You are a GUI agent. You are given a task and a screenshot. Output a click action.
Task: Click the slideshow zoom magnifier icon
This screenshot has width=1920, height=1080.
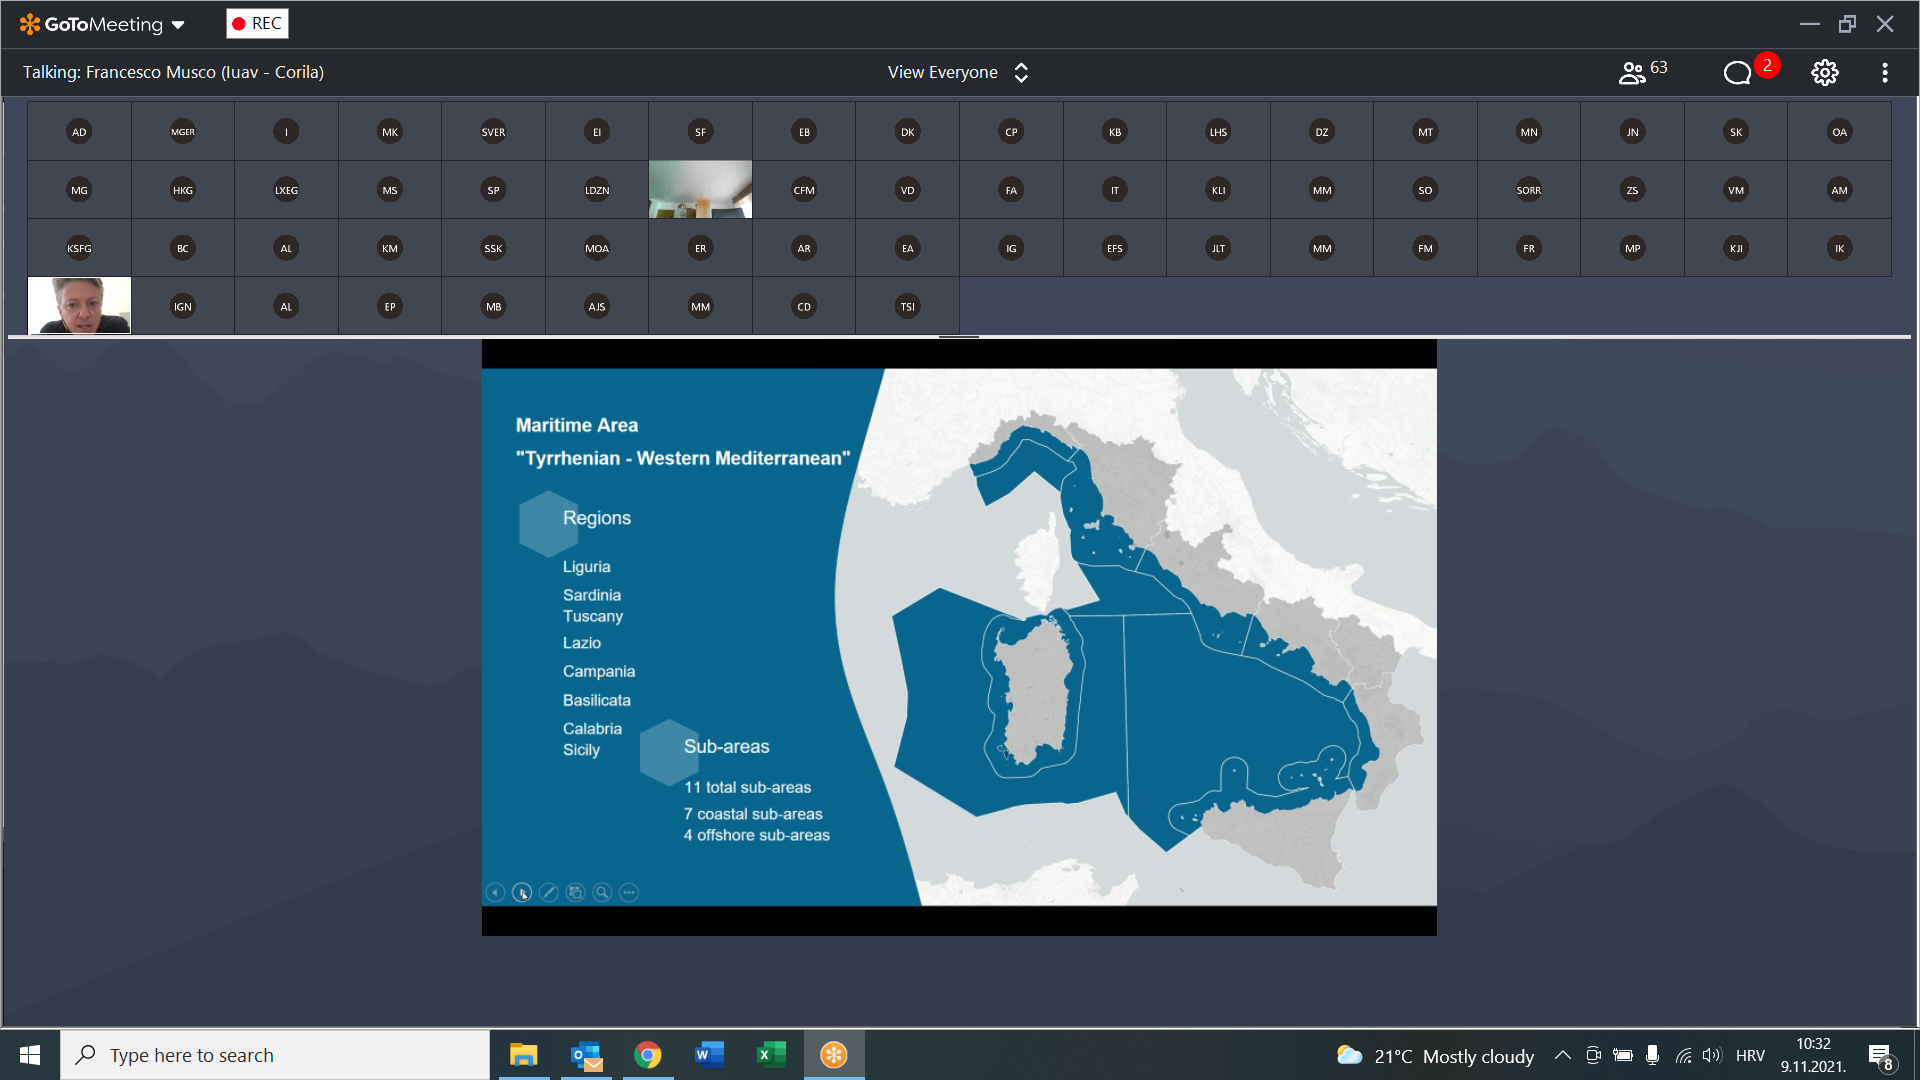(x=602, y=892)
